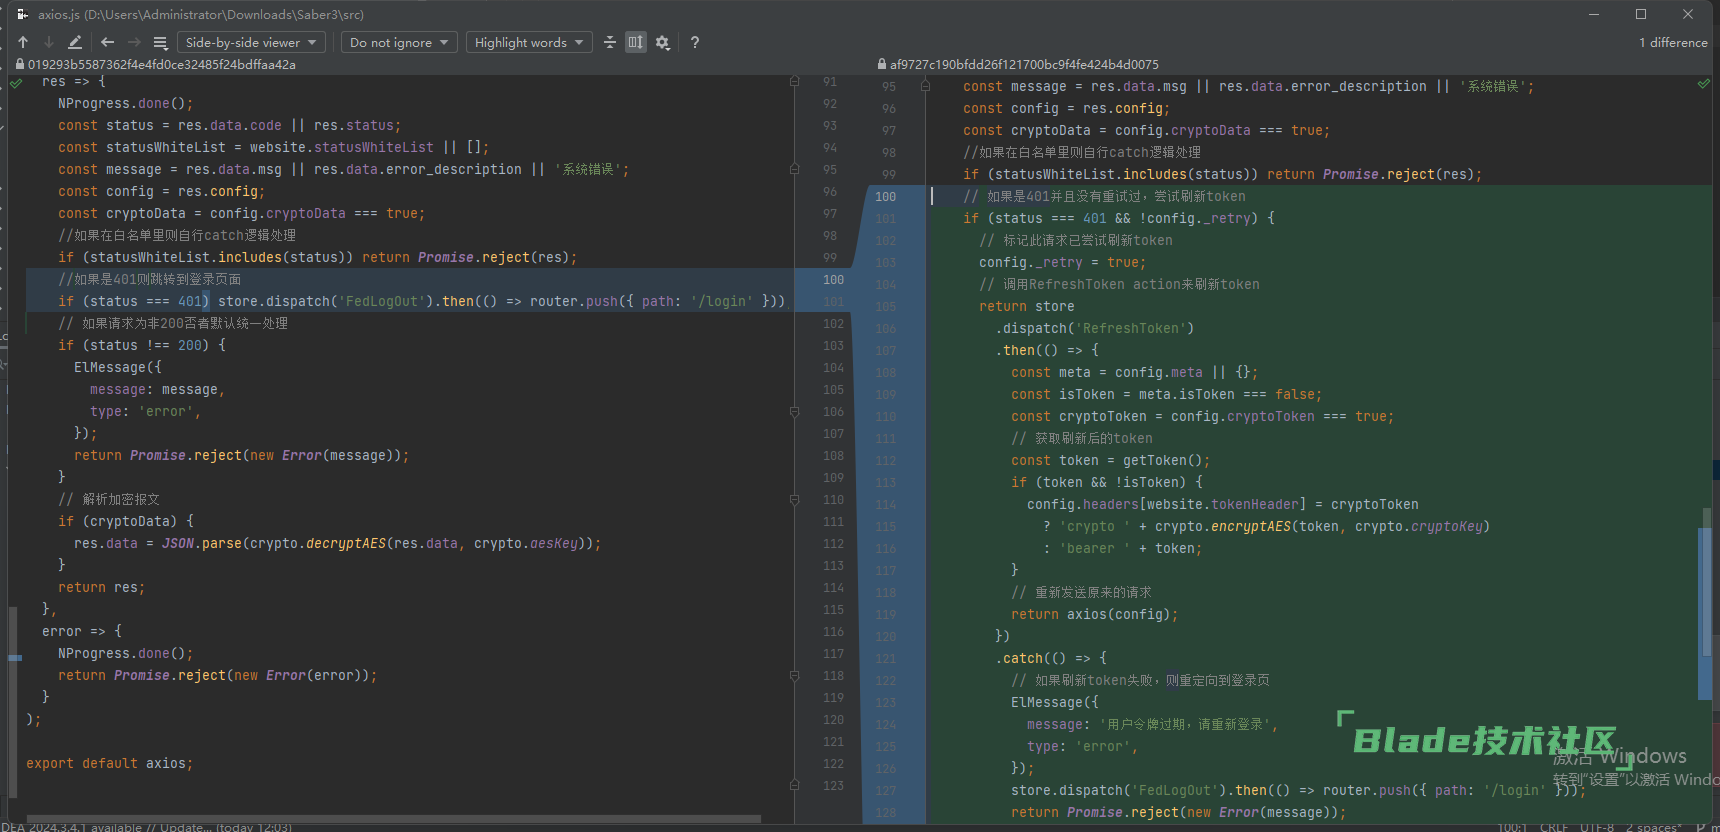
Task: Click left line with store.dispatch('FedLogOut')
Action: (x=422, y=301)
